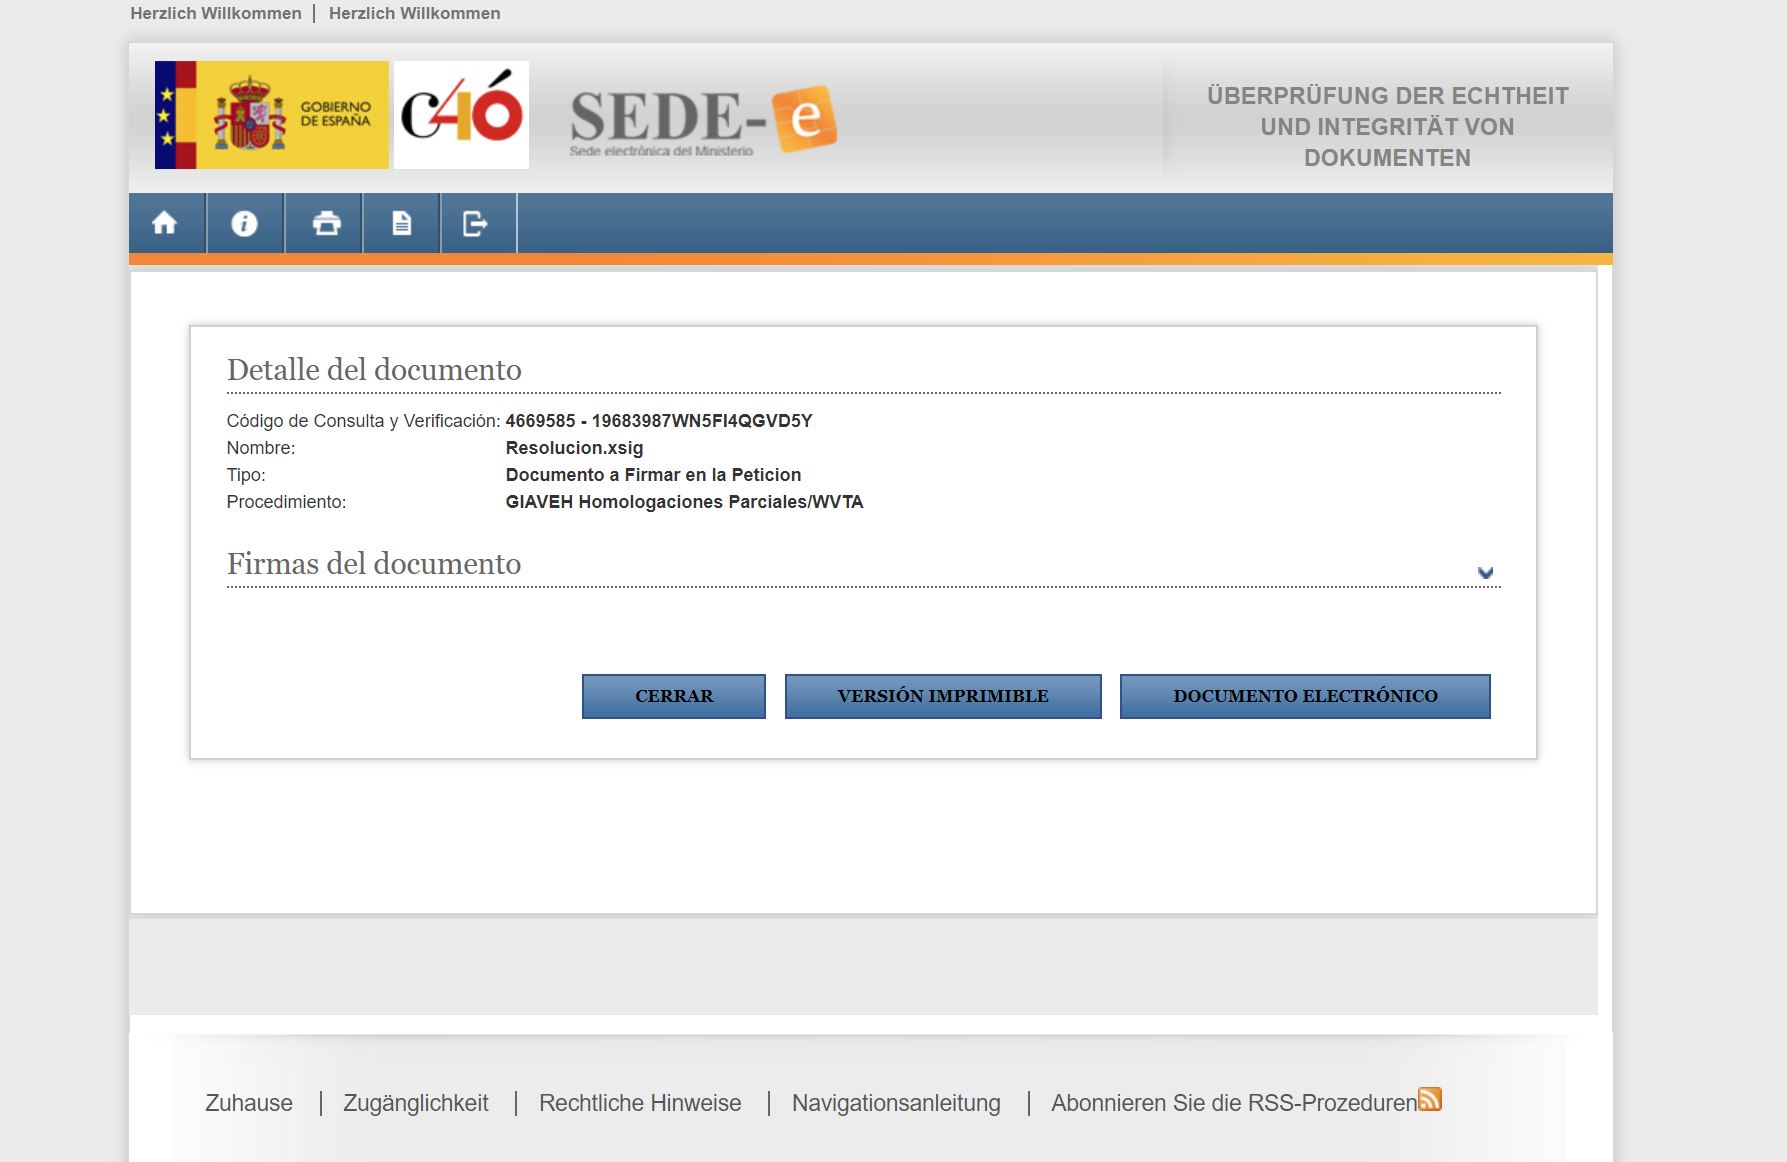Click the Gobierno de España logo
This screenshot has width=1787, height=1162.
click(272, 115)
